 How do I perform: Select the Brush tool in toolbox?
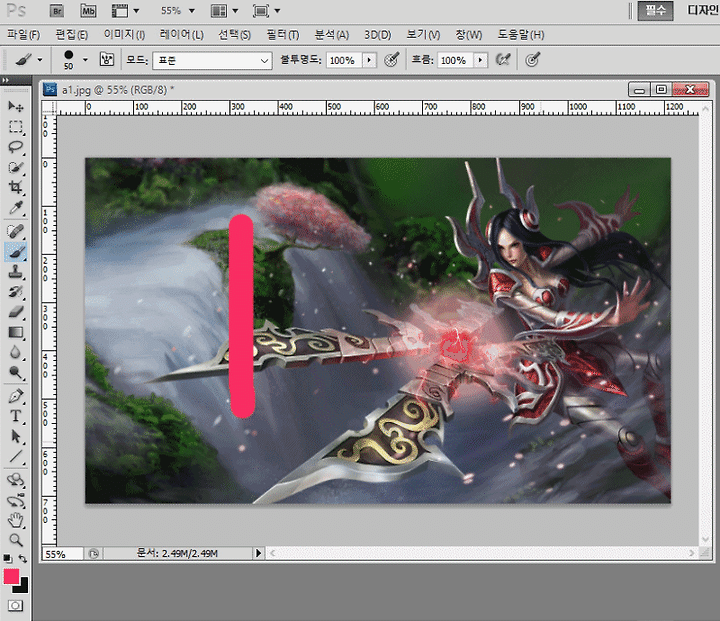[x=16, y=252]
